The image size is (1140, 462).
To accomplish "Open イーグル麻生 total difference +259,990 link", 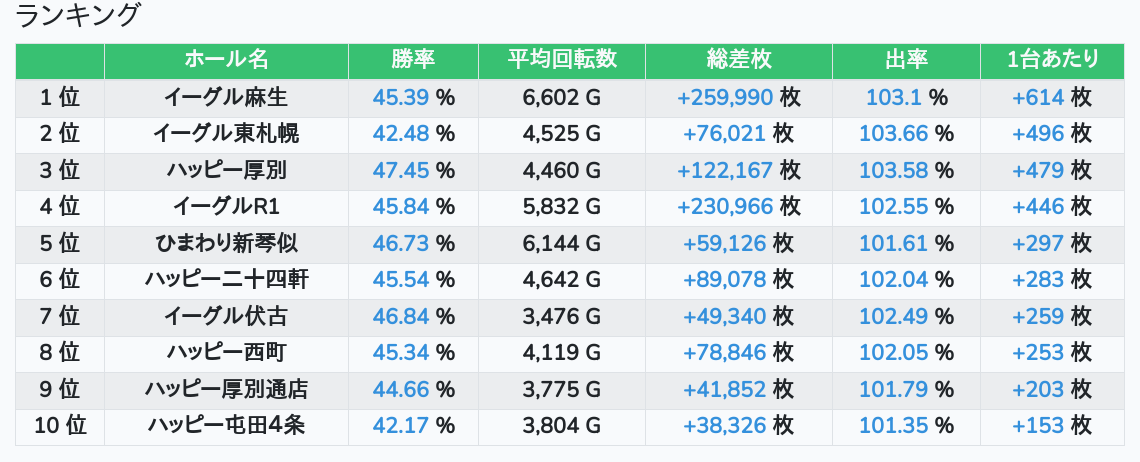I will (x=725, y=97).
